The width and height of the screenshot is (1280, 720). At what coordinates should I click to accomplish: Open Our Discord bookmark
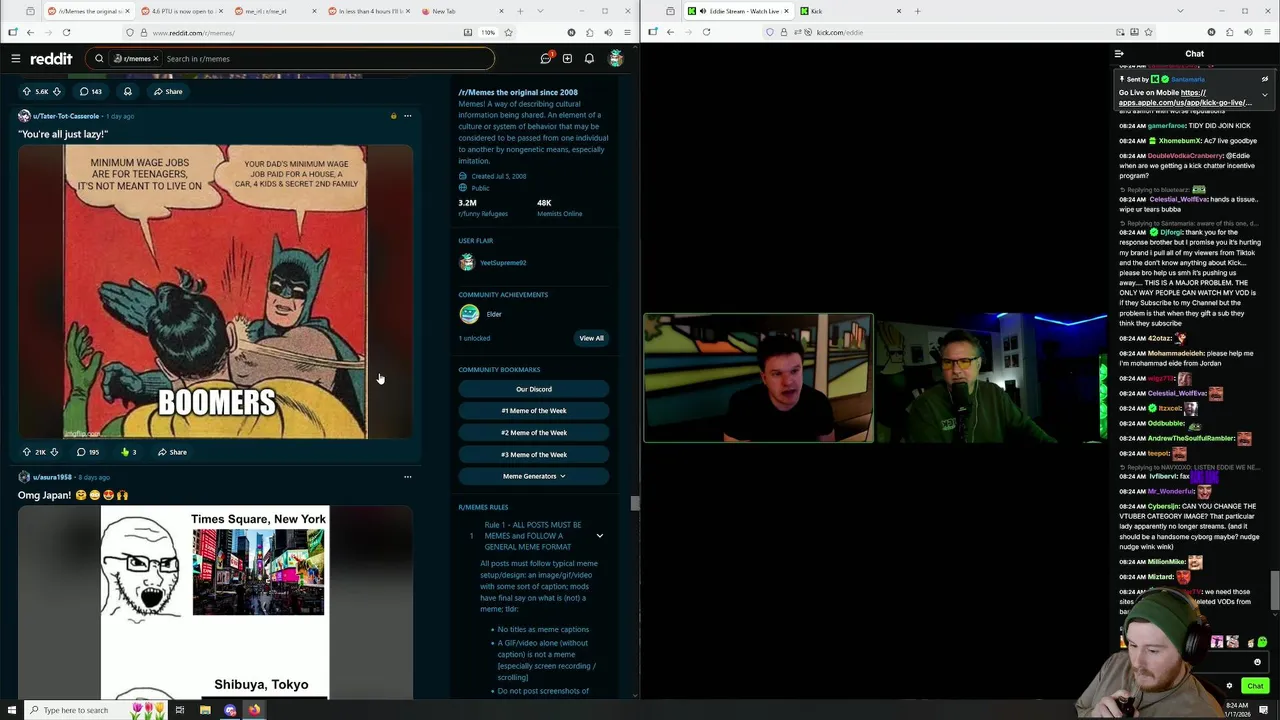pyautogui.click(x=534, y=389)
